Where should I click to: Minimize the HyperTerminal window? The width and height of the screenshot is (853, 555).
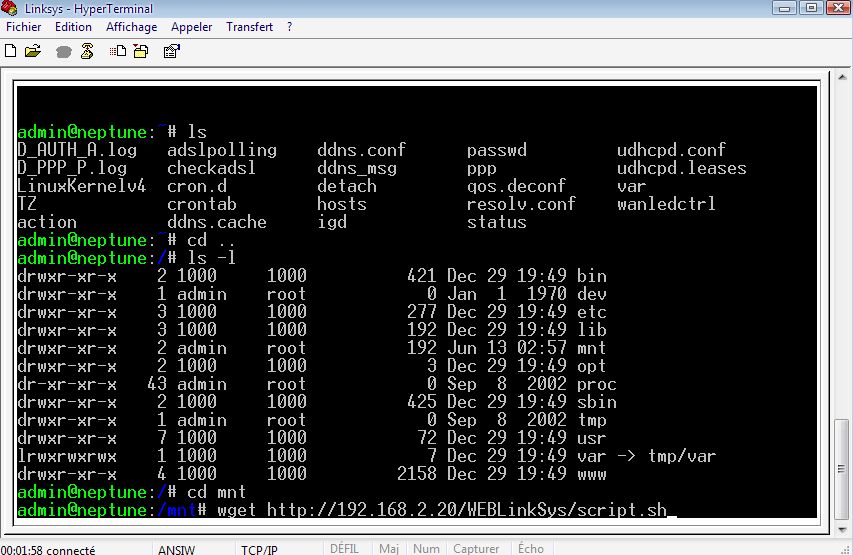[784, 8]
